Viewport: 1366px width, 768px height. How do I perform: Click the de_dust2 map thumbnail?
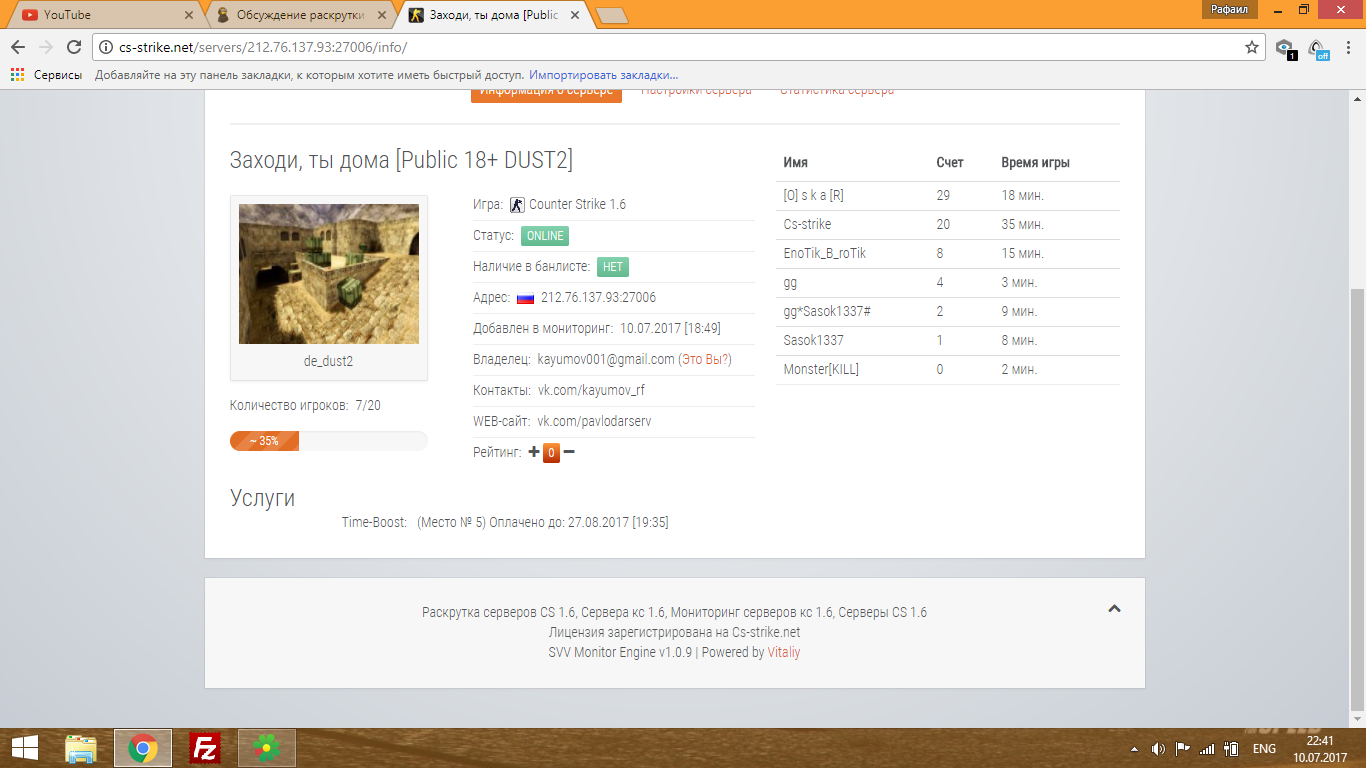tap(329, 274)
